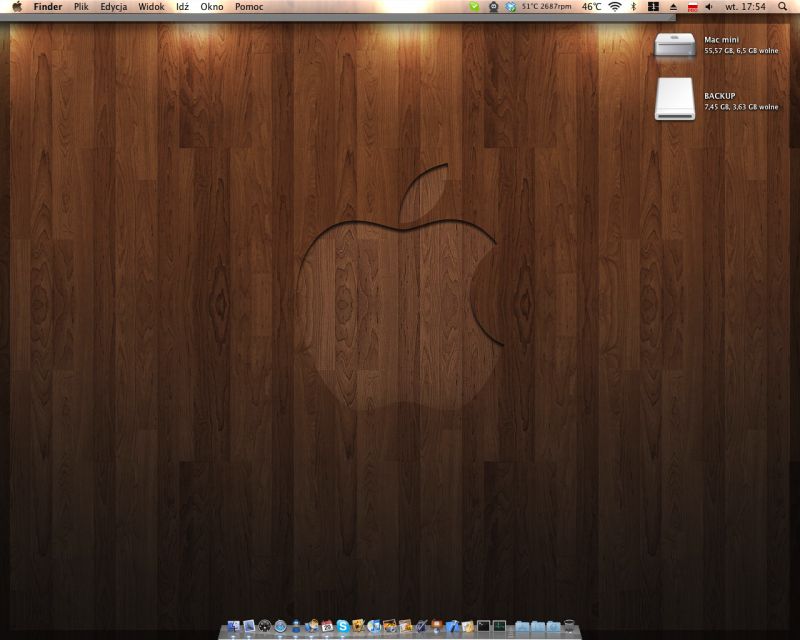800x640 pixels.
Task: Open the Finder menu
Action: 48,7
